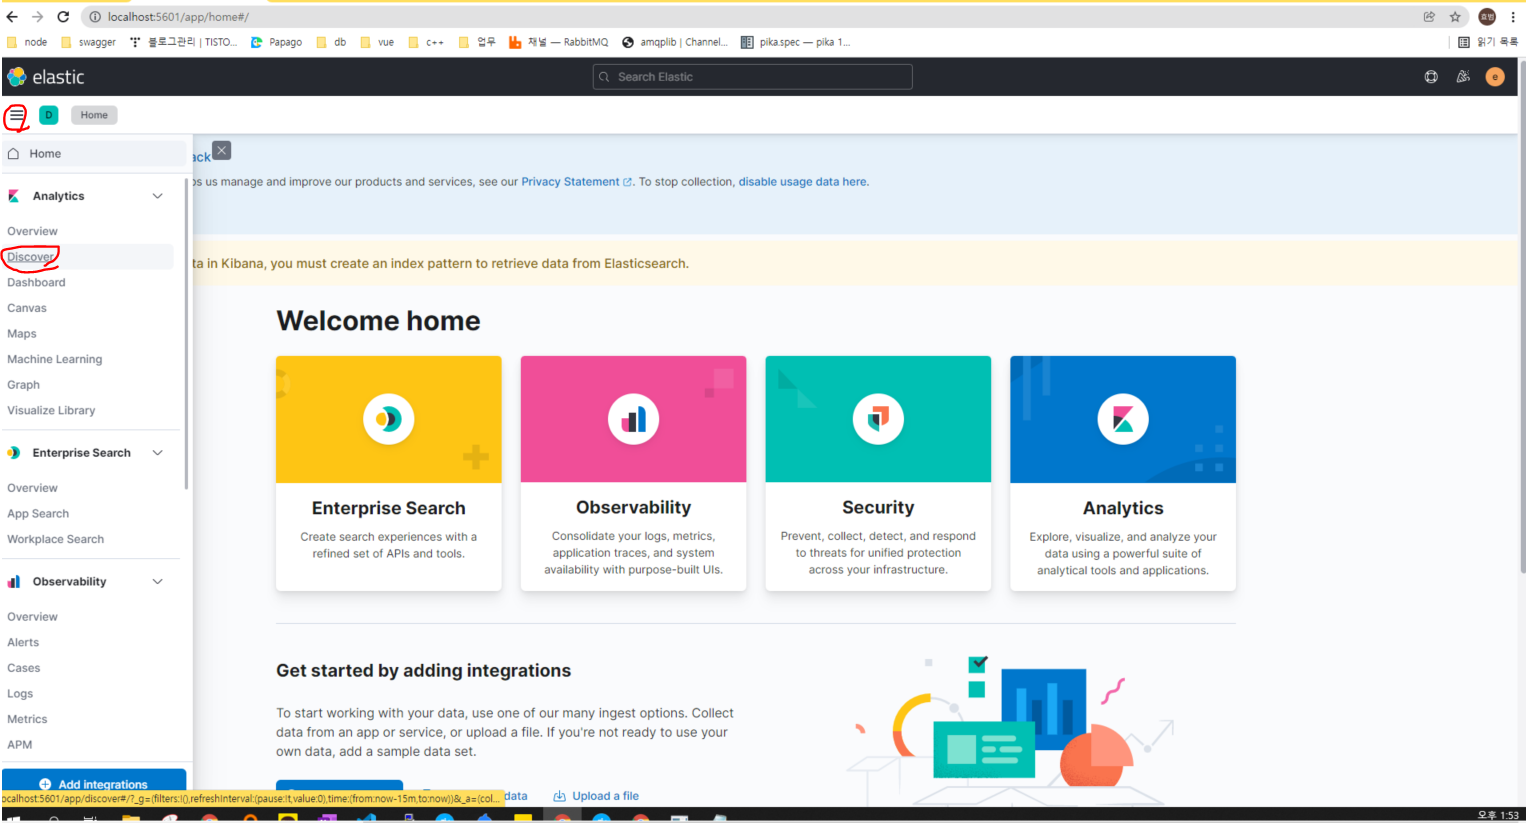
Task: Open the Observability solution card
Action: 633,473
